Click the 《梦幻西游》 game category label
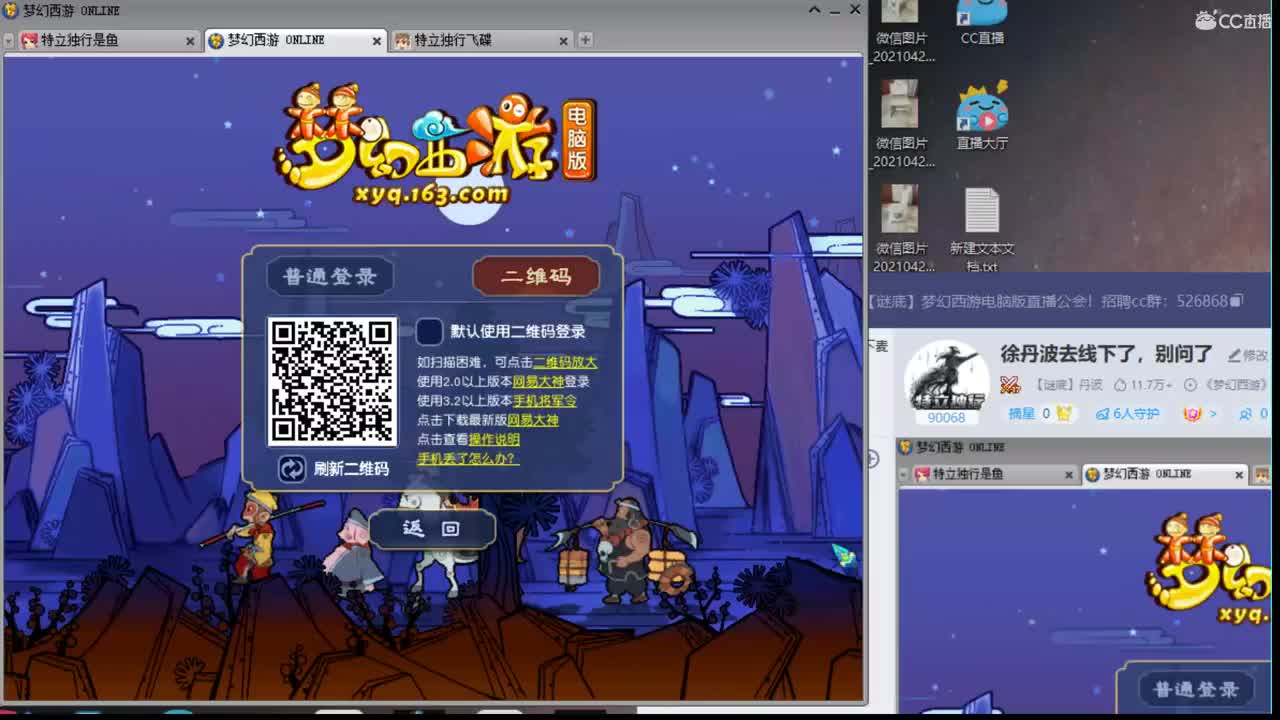This screenshot has width=1280, height=720. pos(1236,385)
